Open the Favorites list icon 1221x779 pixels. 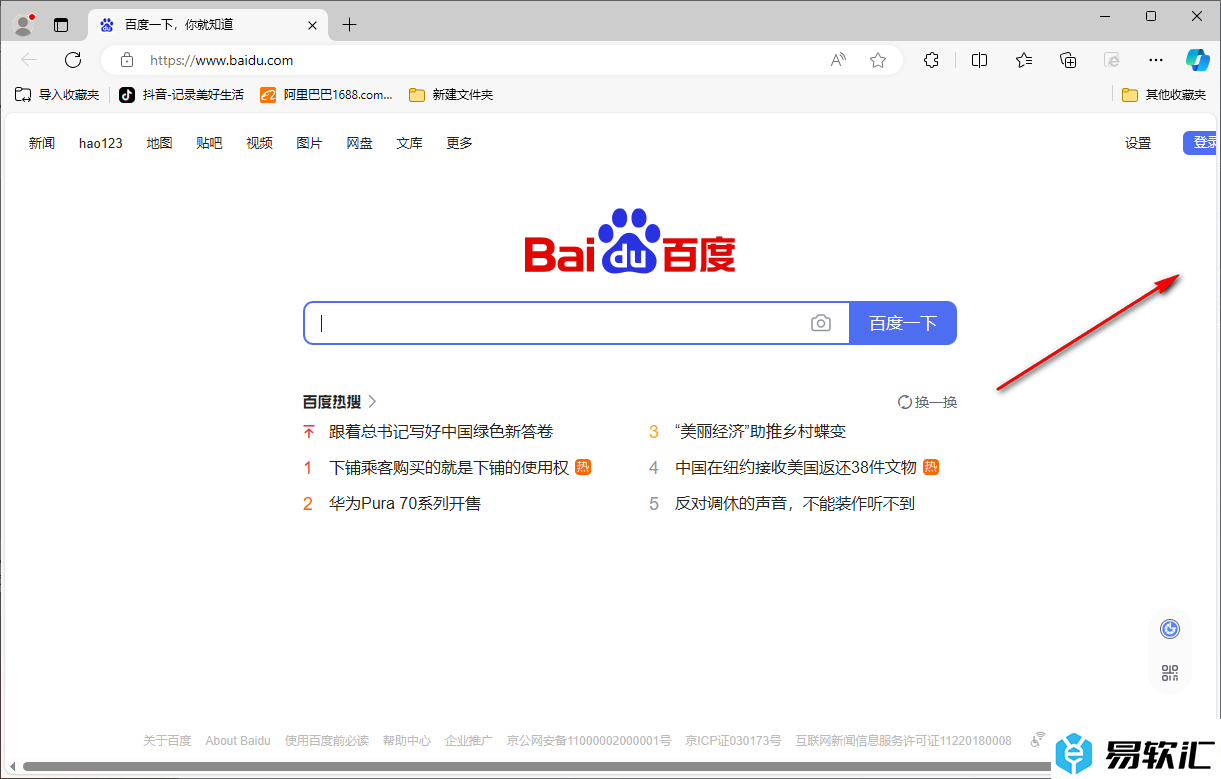(x=1024, y=60)
